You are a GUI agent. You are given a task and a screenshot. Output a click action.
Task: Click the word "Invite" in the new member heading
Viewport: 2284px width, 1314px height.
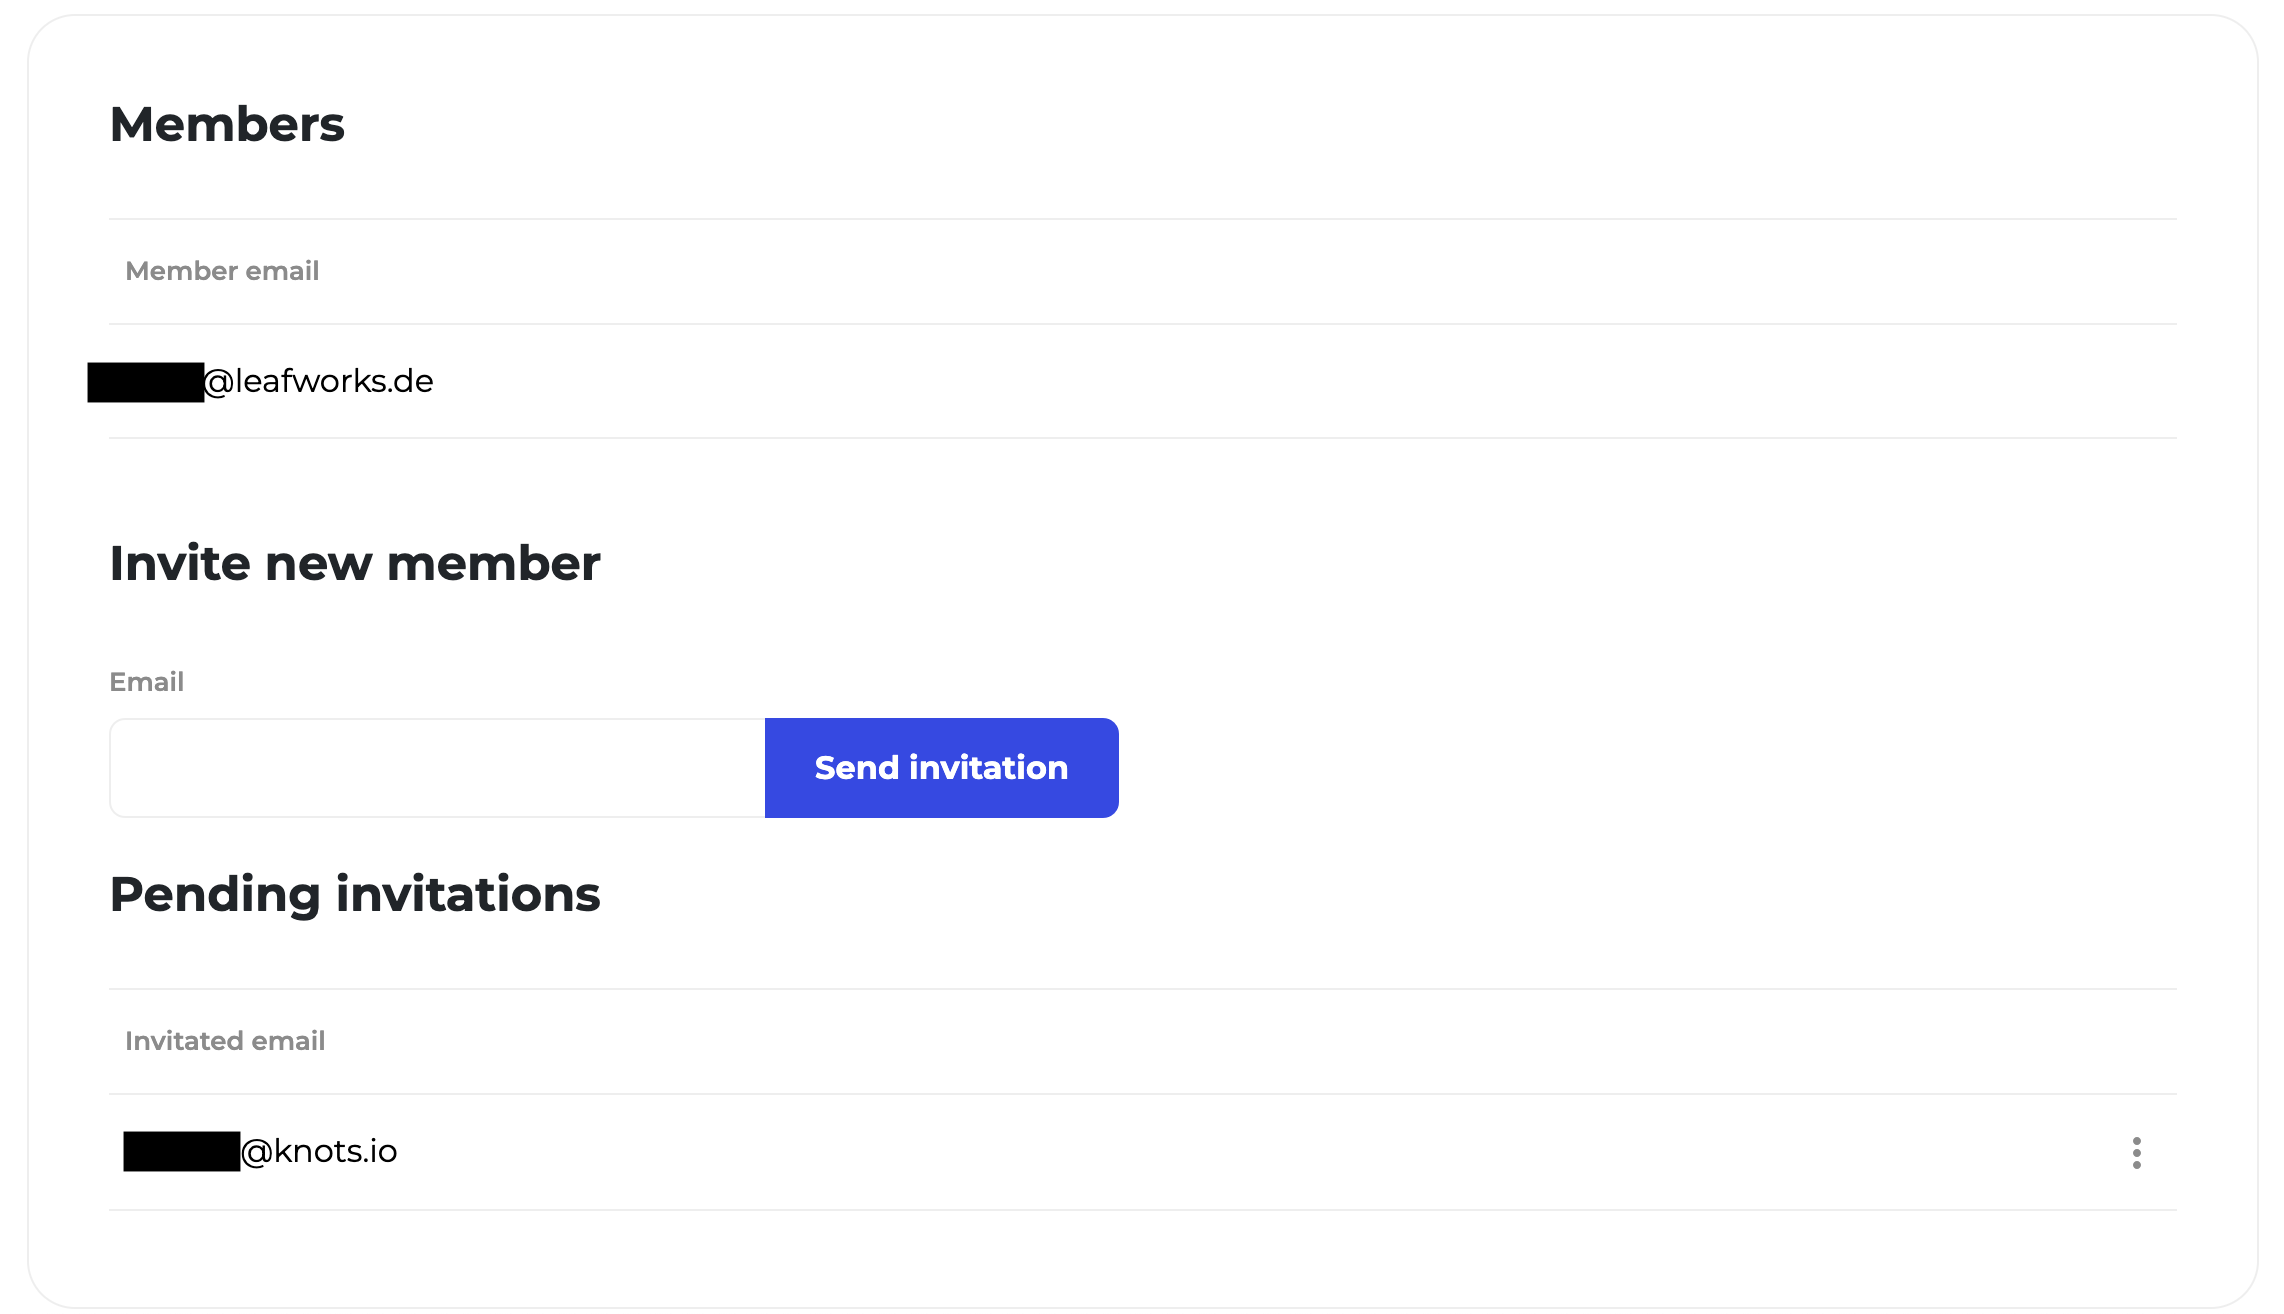click(180, 563)
